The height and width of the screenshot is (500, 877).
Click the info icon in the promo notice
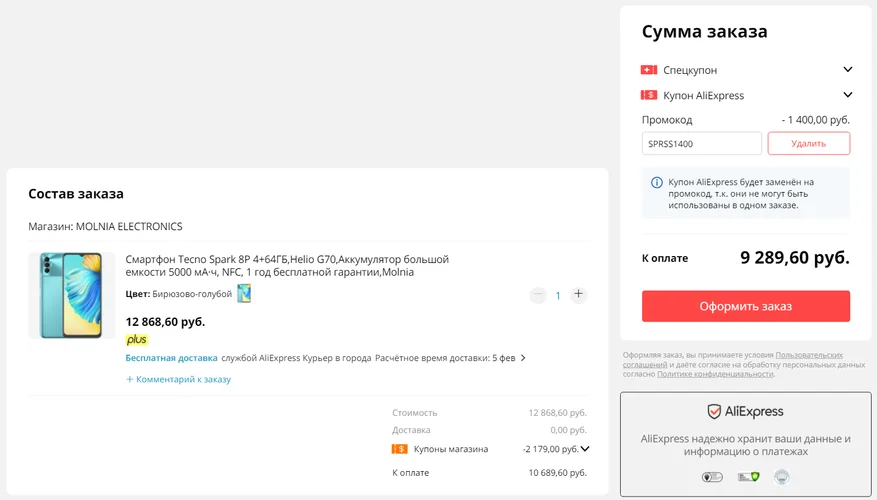click(x=657, y=182)
